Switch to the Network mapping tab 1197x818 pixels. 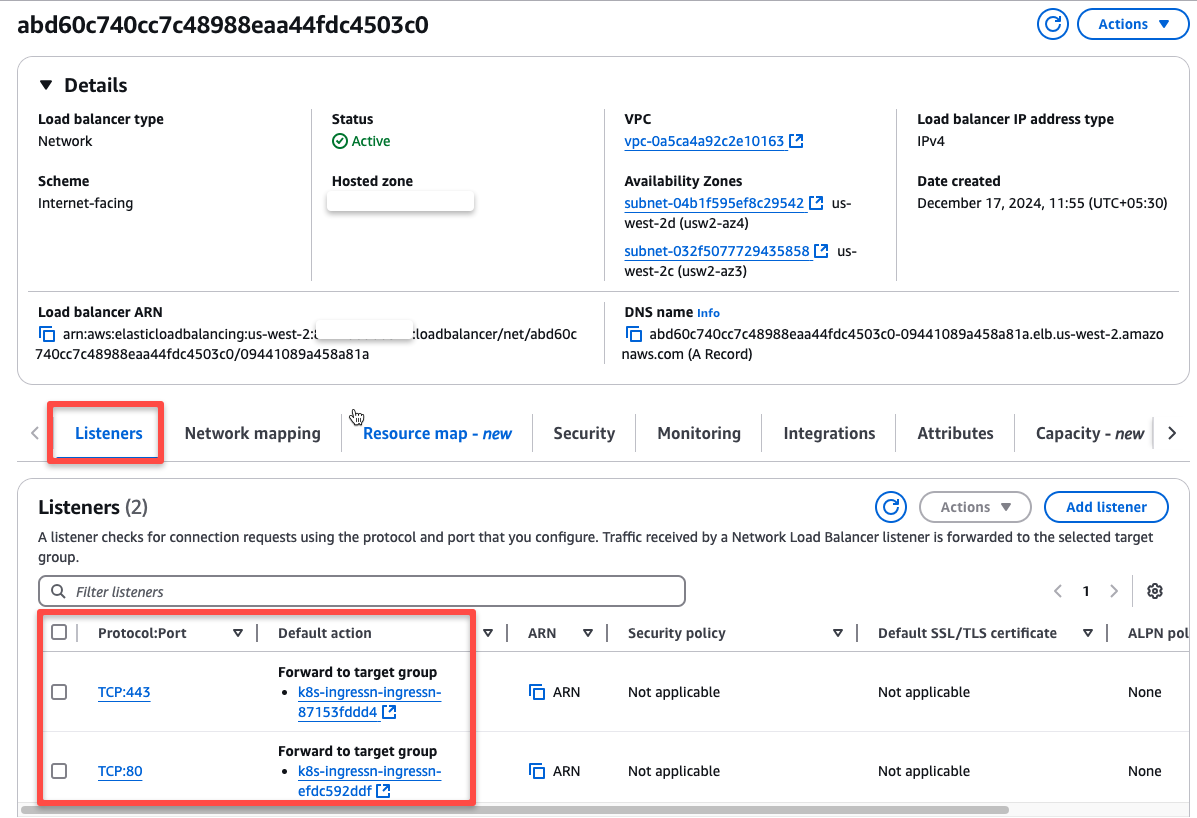[x=252, y=433]
